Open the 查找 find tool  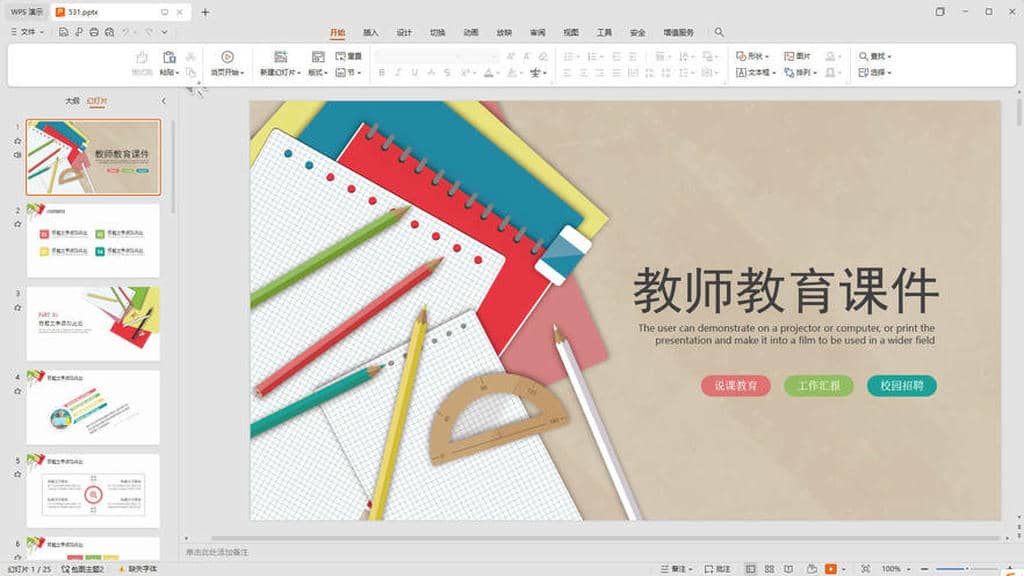pyautogui.click(x=872, y=54)
